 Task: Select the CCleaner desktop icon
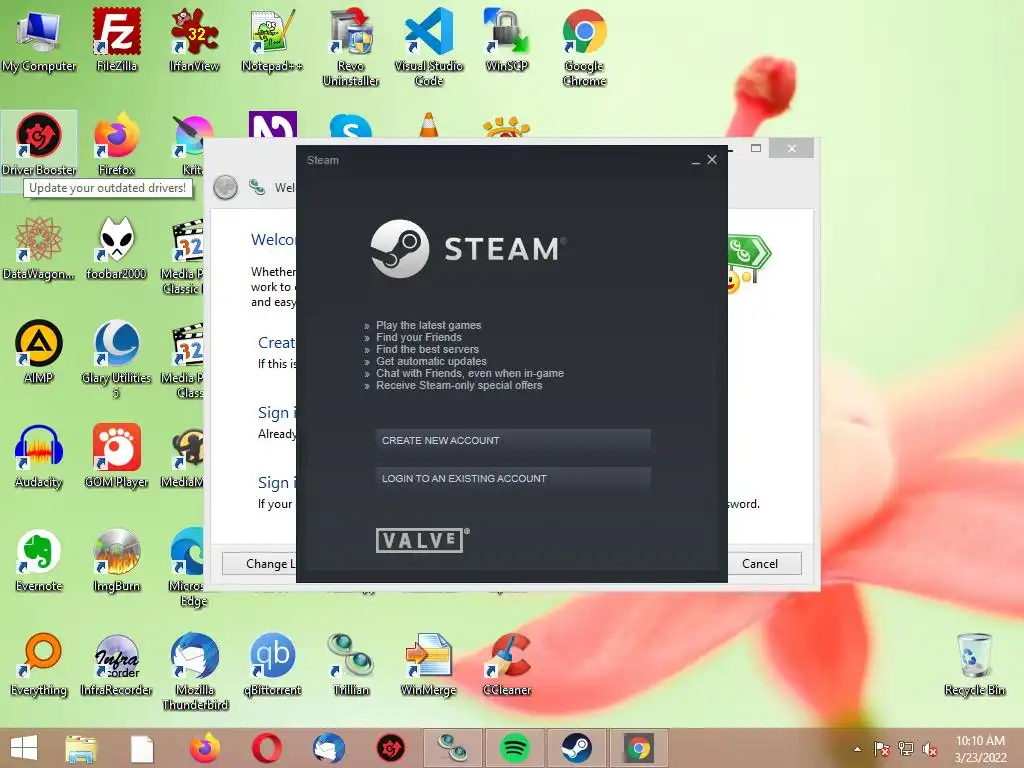[x=507, y=664]
